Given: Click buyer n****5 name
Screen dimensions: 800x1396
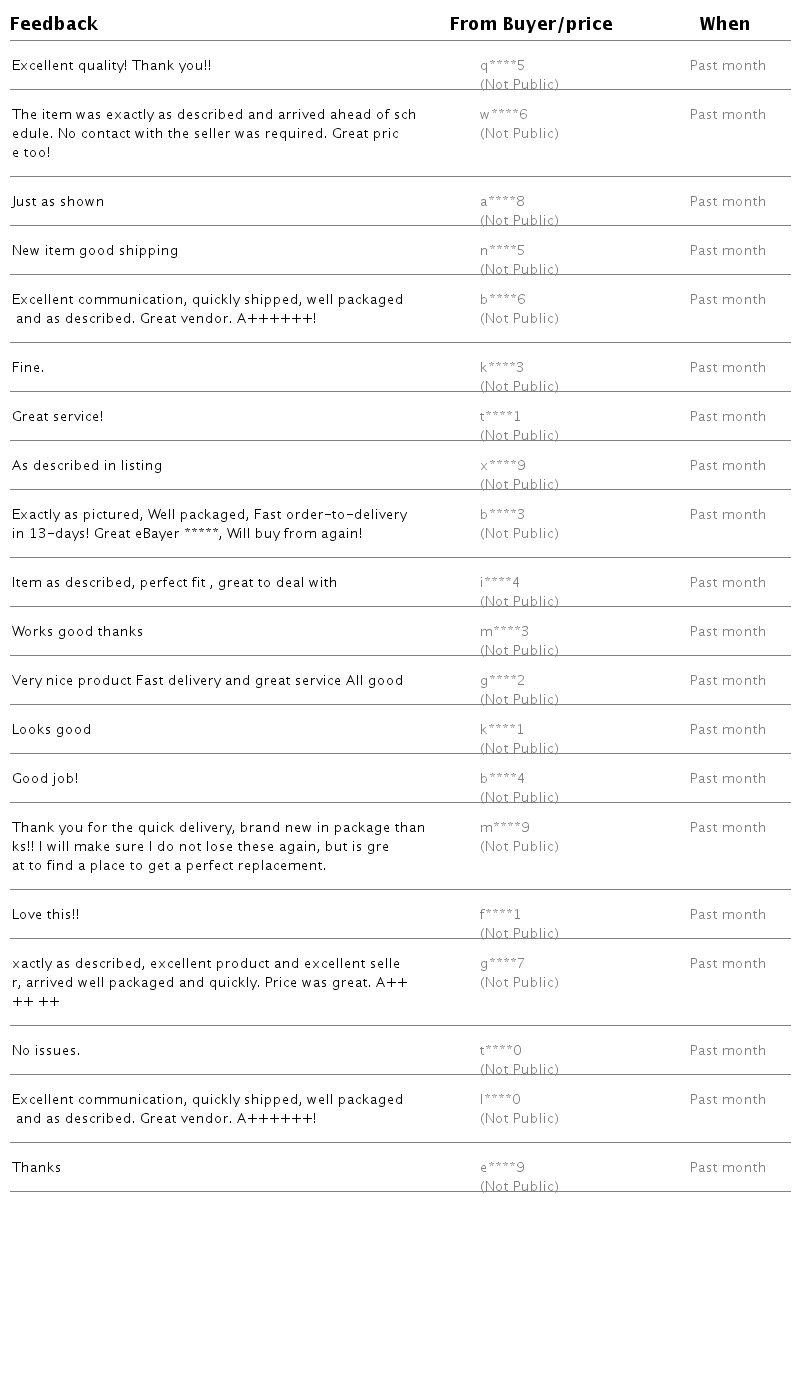Looking at the screenshot, I should (502, 251).
